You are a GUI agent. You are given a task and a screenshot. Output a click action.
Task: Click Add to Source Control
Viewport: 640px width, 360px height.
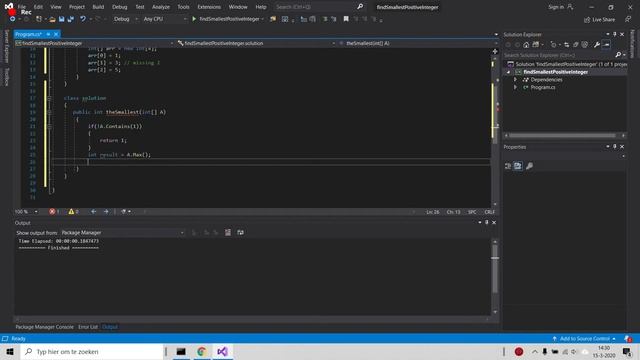[584, 339]
